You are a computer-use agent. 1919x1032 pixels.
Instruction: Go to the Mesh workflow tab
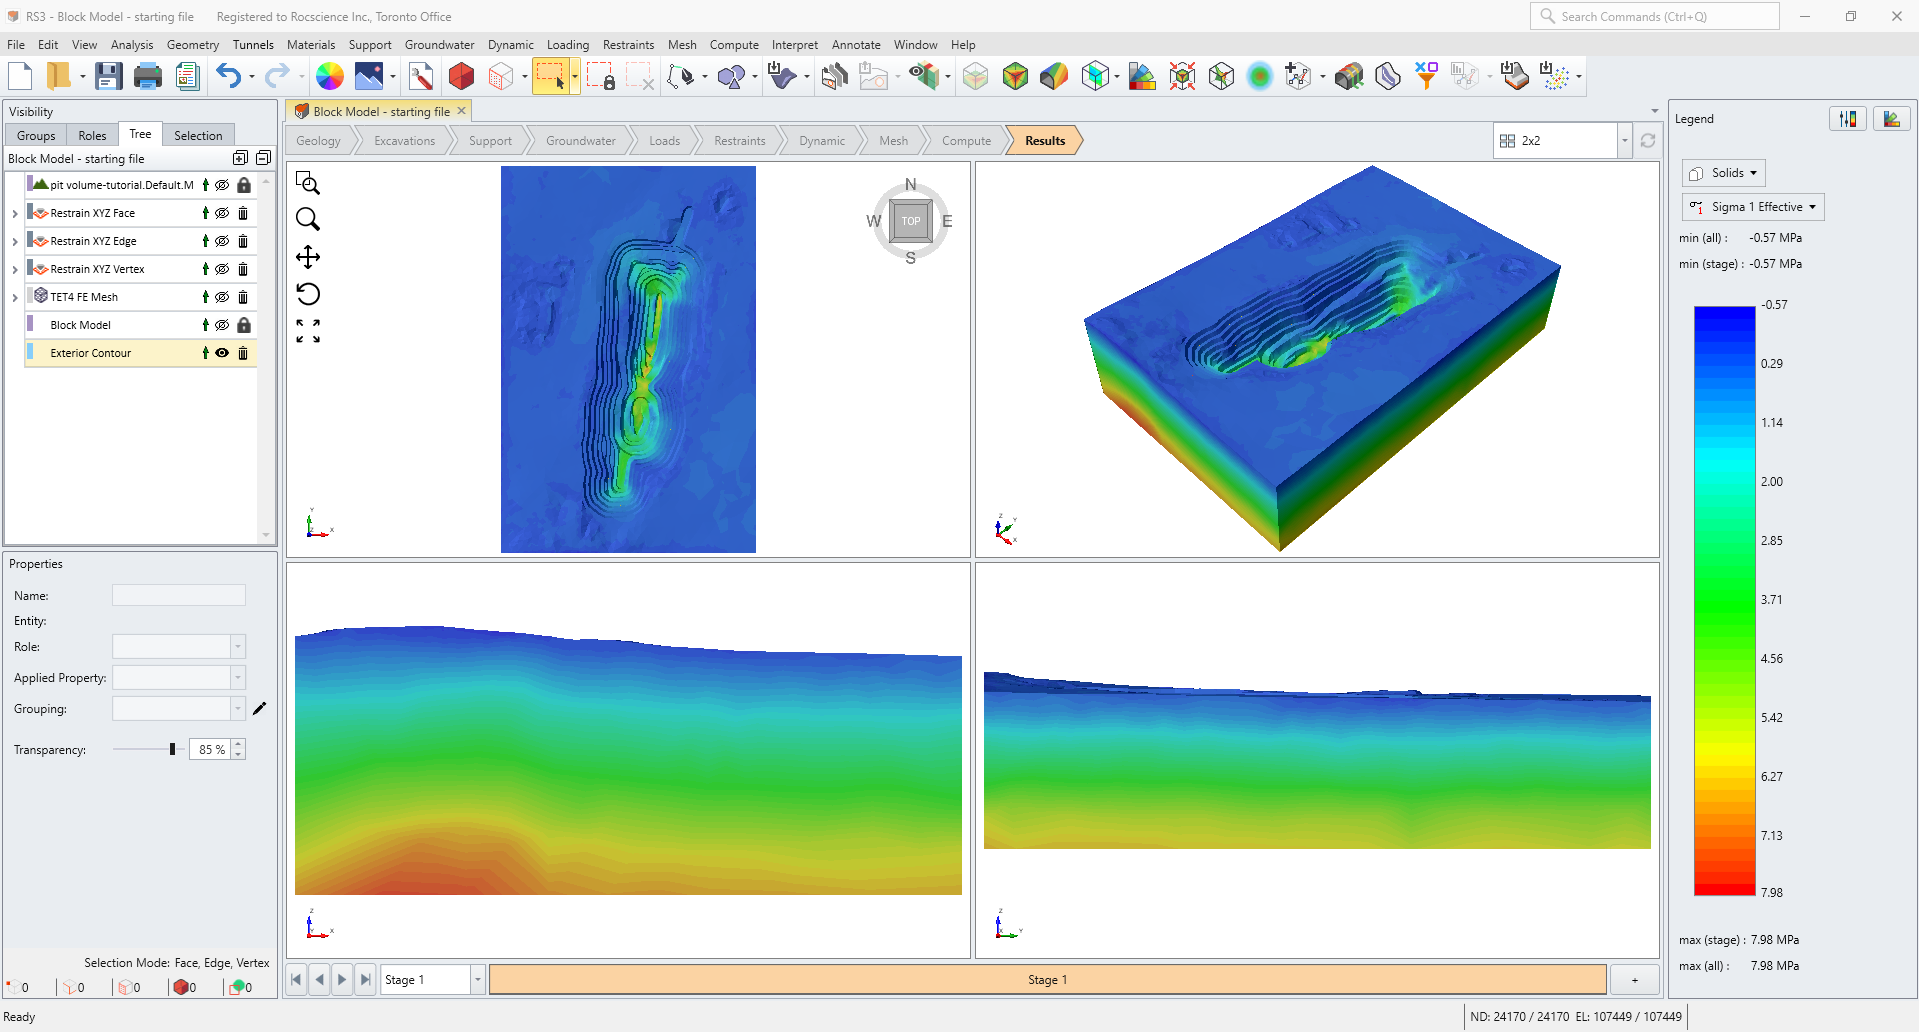[893, 141]
